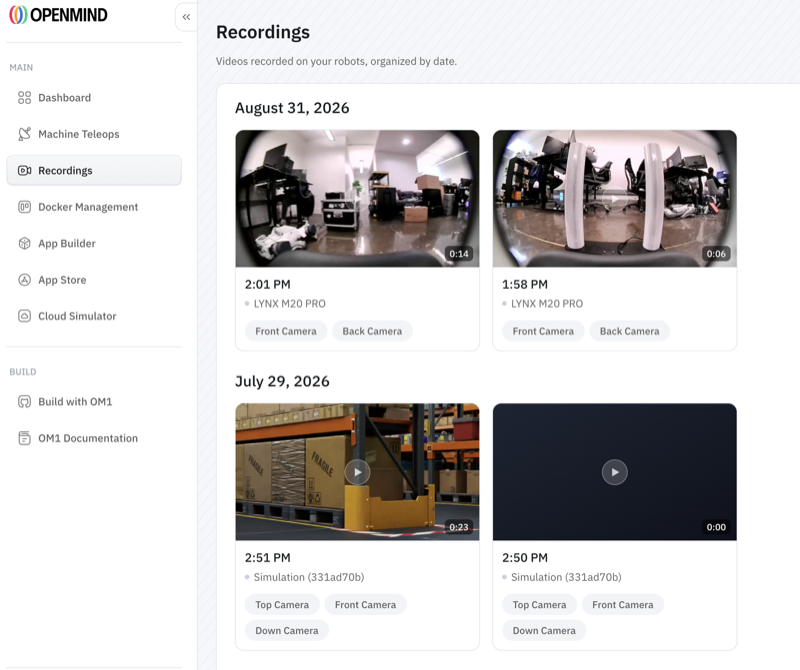This screenshot has height=670, width=800.
Task: Click the Recordings camera icon
Action: click(24, 170)
